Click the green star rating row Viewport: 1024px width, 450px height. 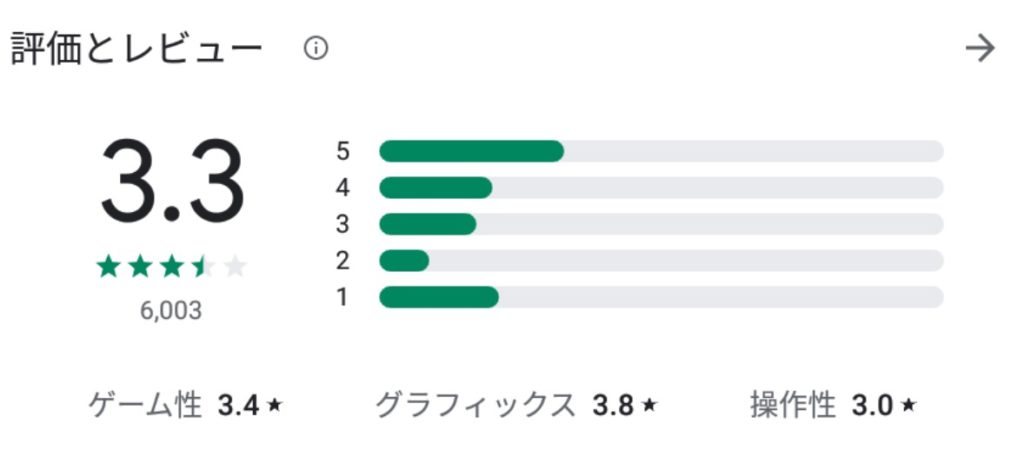[171, 266]
